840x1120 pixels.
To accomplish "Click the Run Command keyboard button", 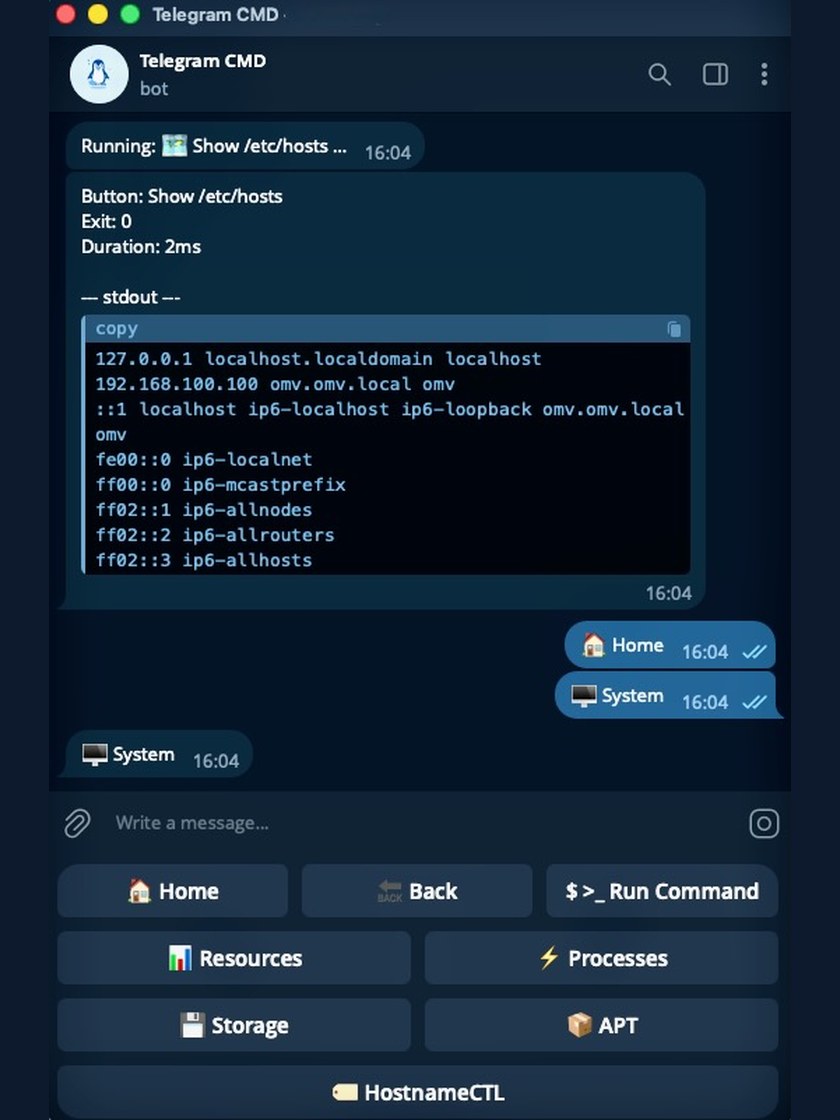I will (x=662, y=891).
